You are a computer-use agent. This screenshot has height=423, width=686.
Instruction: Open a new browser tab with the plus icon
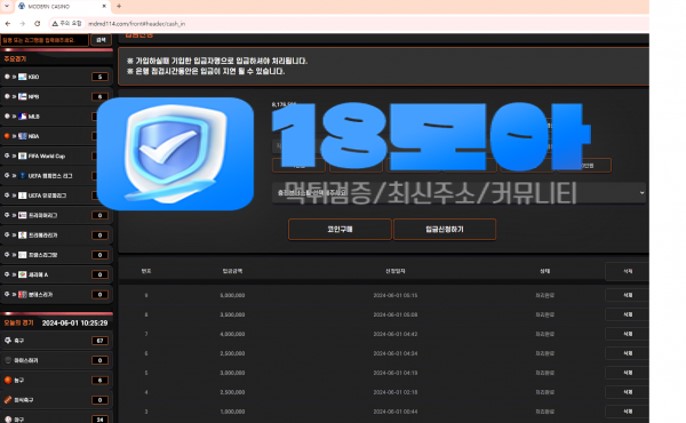click(119, 6)
